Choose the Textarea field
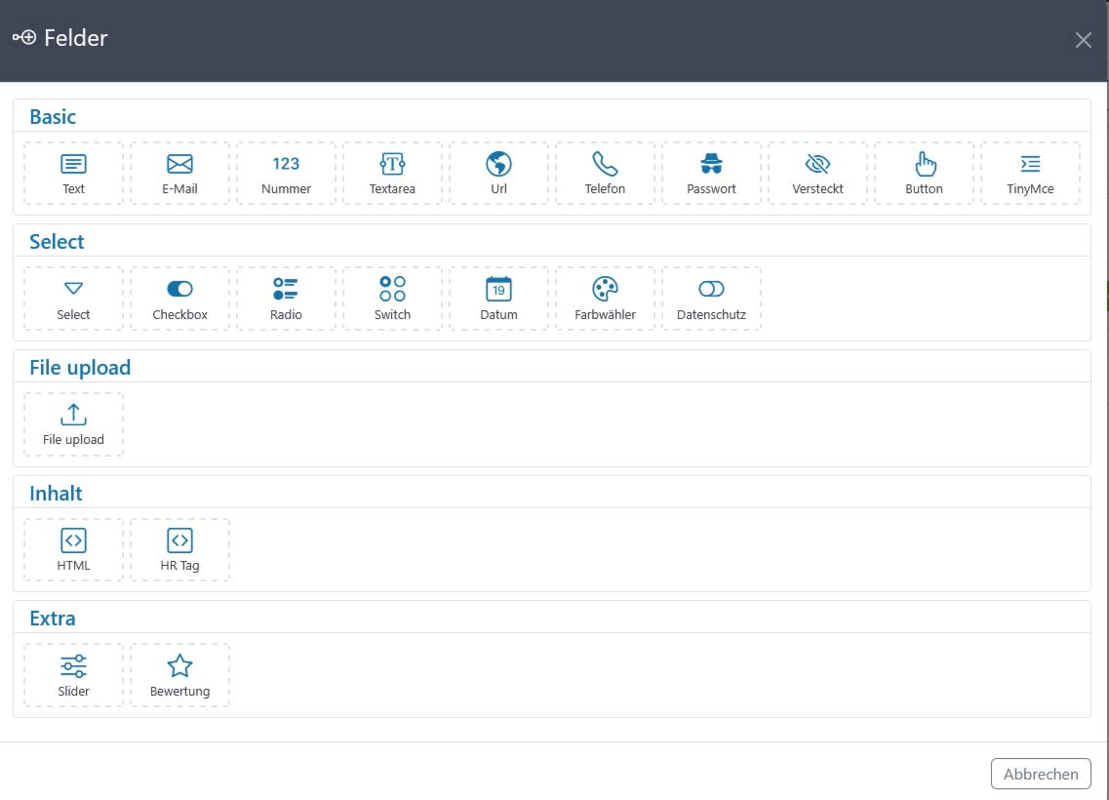The height and width of the screenshot is (800, 1109). tap(392, 173)
